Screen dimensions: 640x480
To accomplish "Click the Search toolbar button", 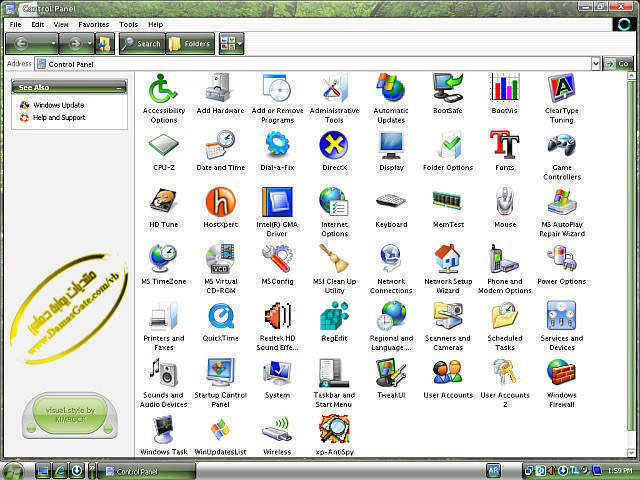I will pyautogui.click(x=142, y=44).
